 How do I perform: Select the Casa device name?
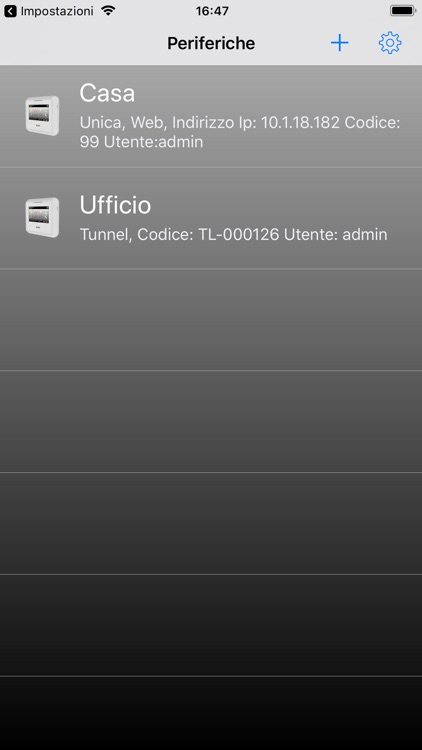click(x=107, y=93)
